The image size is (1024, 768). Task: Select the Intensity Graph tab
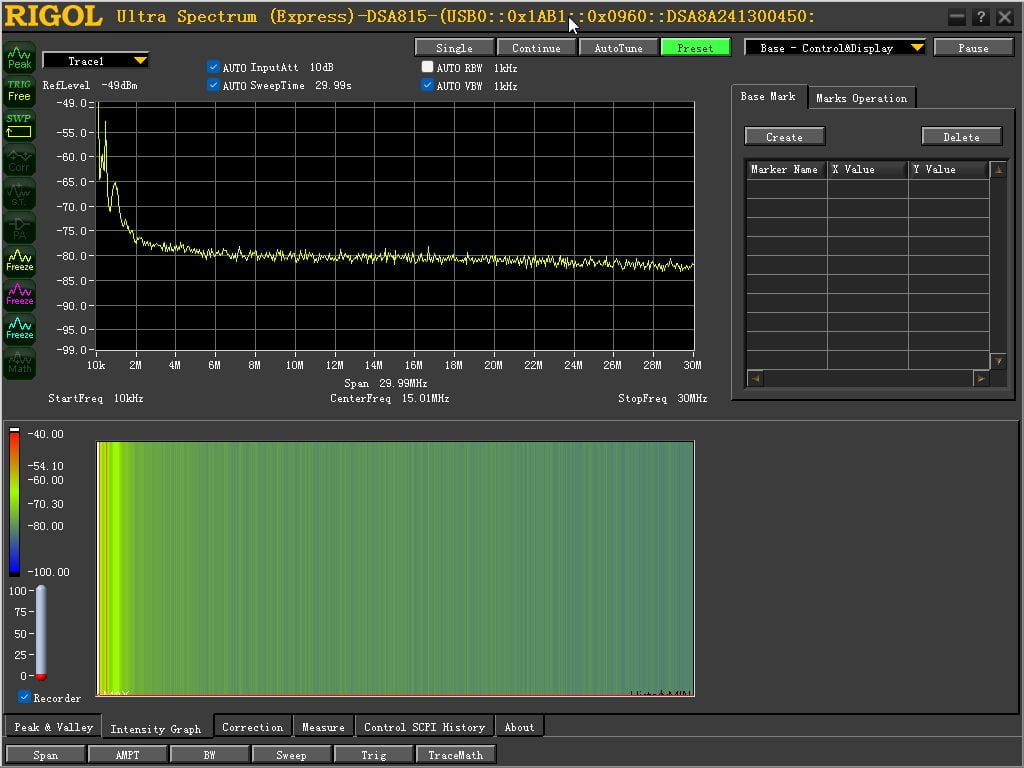[155, 729]
